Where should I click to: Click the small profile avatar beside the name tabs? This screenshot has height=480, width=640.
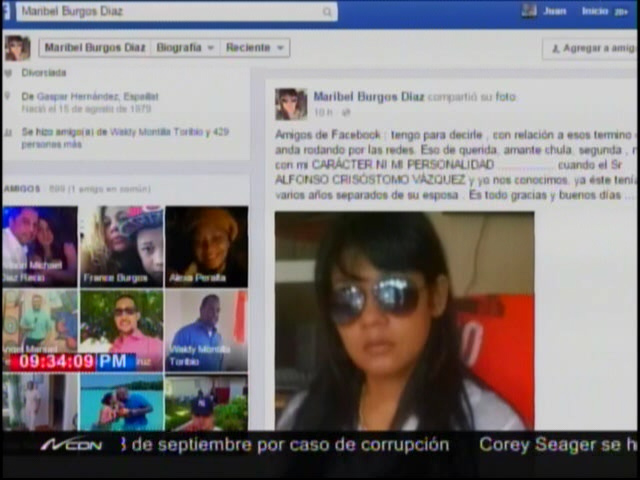point(17,48)
